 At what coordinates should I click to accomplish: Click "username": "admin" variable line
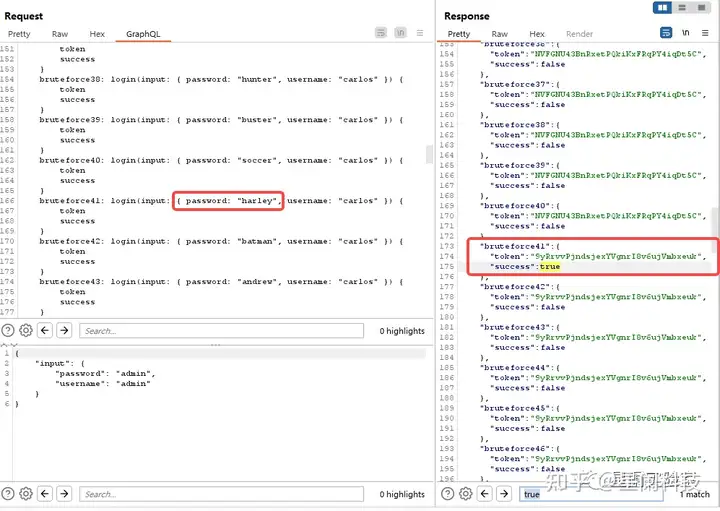[x=103, y=383]
